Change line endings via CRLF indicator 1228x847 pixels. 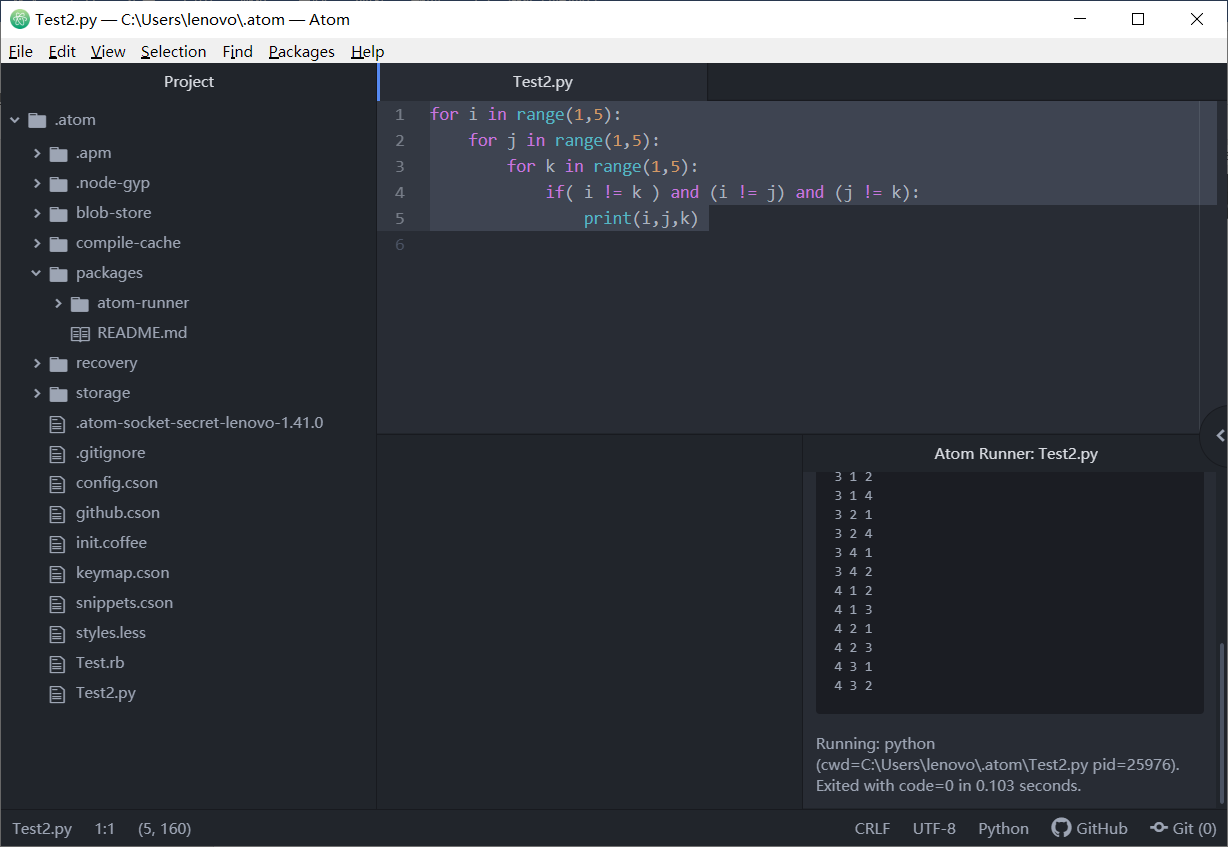[871, 828]
